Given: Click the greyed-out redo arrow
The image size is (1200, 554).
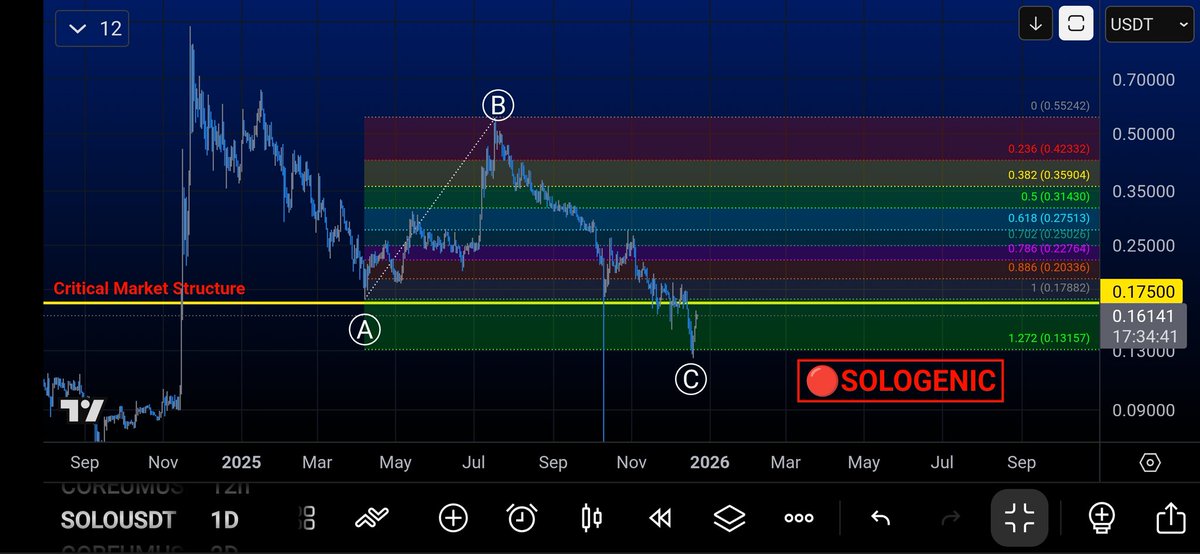Looking at the screenshot, I should [x=950, y=517].
